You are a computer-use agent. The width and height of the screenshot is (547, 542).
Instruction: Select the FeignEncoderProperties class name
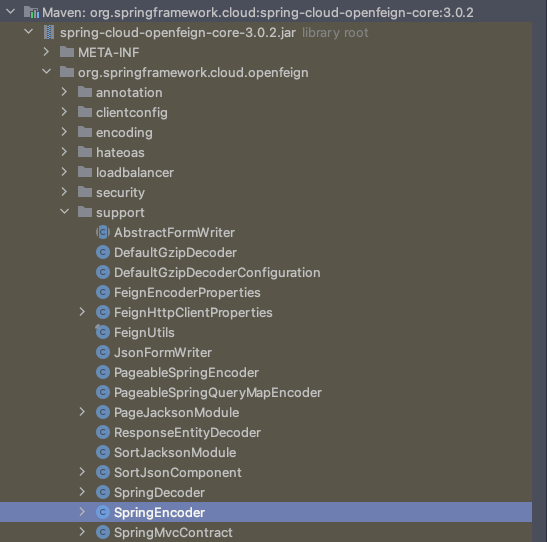[x=187, y=293]
